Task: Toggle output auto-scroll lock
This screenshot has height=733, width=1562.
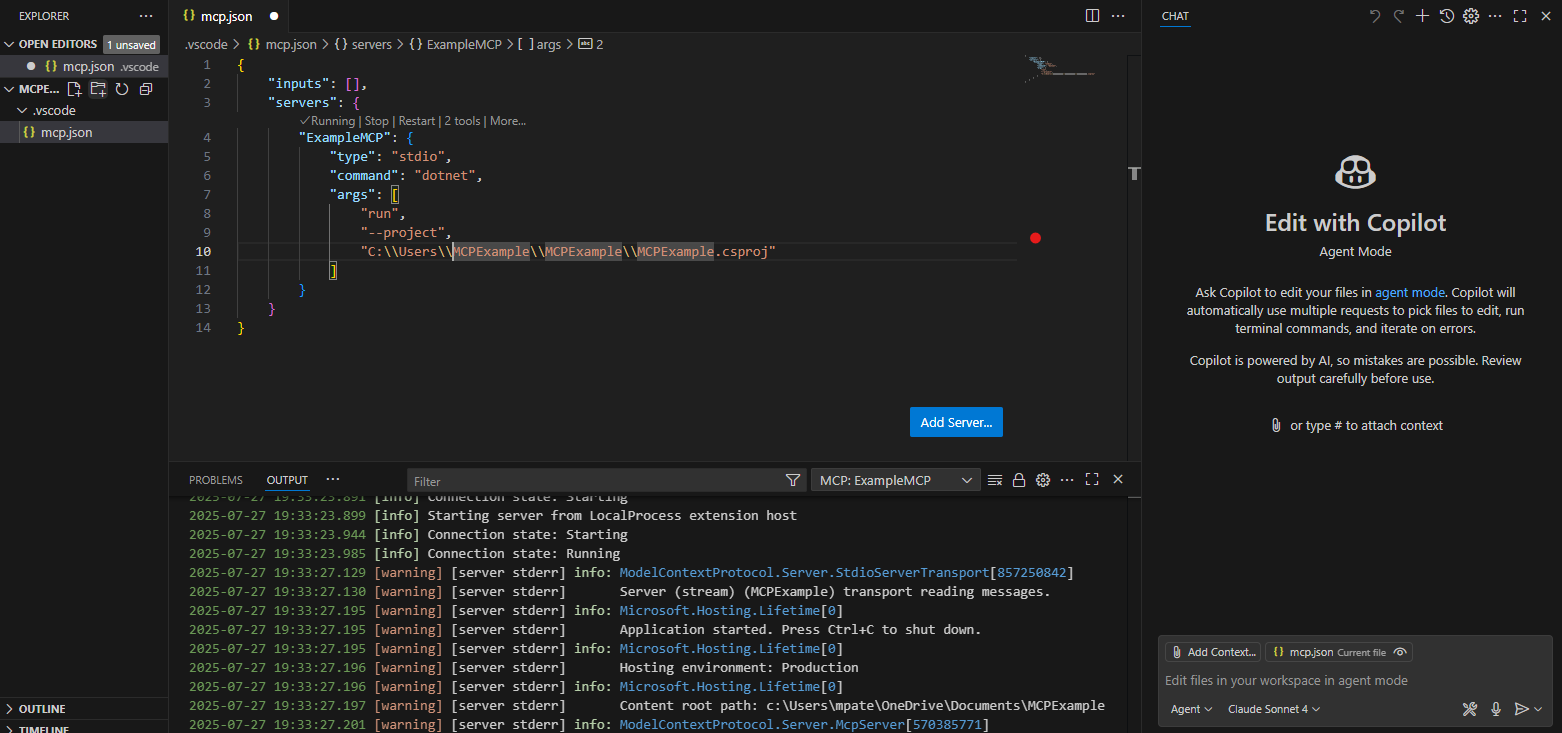Action: pyautogui.click(x=1019, y=480)
